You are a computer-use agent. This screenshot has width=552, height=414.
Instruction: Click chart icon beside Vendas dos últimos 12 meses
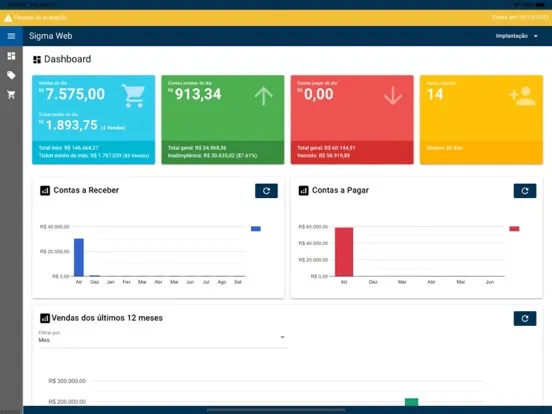tap(45, 318)
